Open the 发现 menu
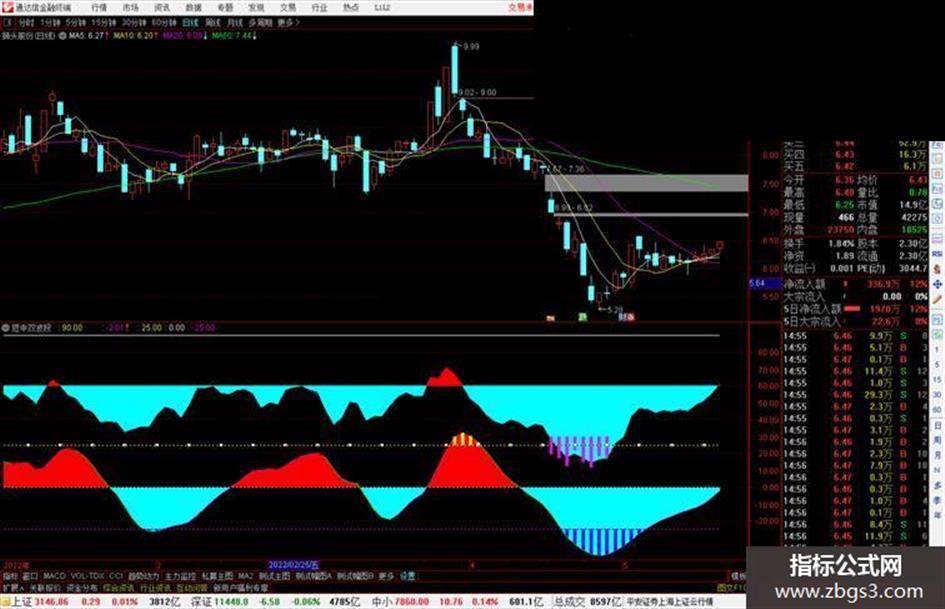The image size is (945, 609). (256, 7)
